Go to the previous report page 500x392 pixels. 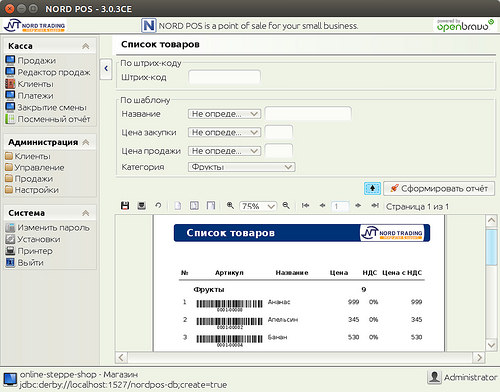pyautogui.click(x=322, y=206)
